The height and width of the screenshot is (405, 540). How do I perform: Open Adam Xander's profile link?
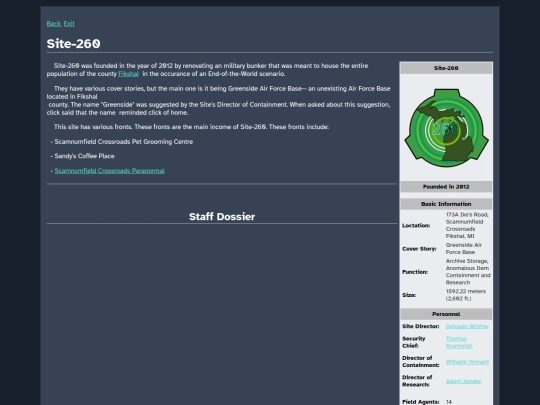pyautogui.click(x=463, y=381)
